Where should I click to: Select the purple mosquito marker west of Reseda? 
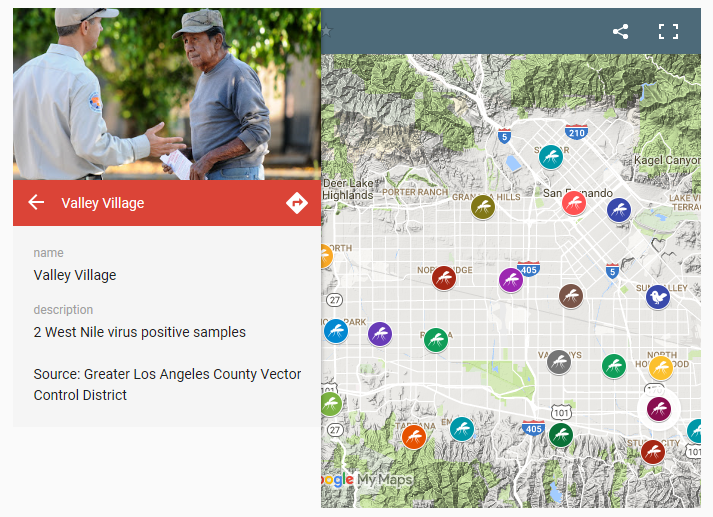(x=380, y=334)
